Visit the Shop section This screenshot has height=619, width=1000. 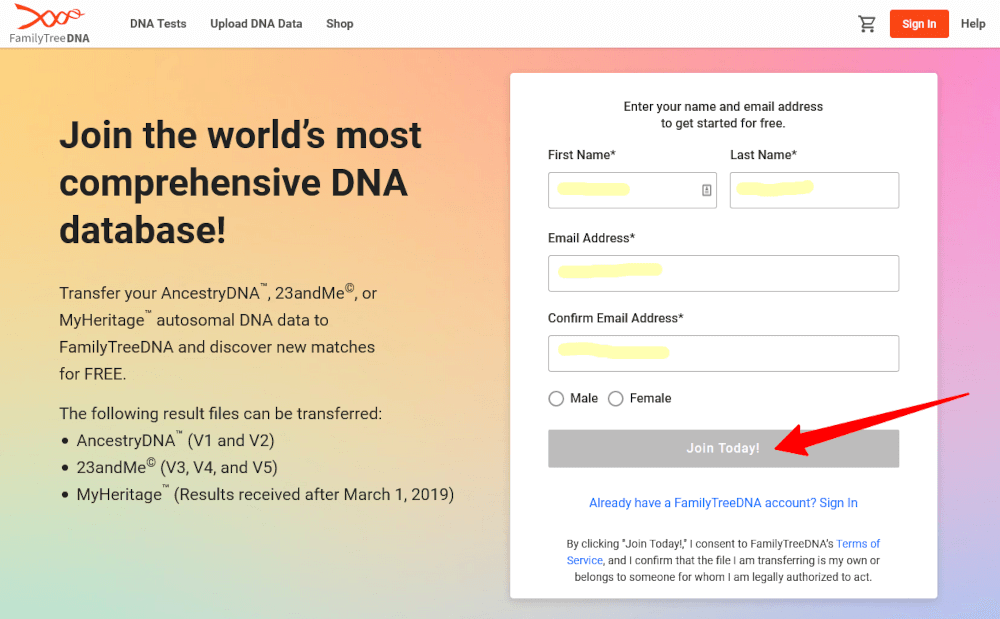click(x=339, y=23)
